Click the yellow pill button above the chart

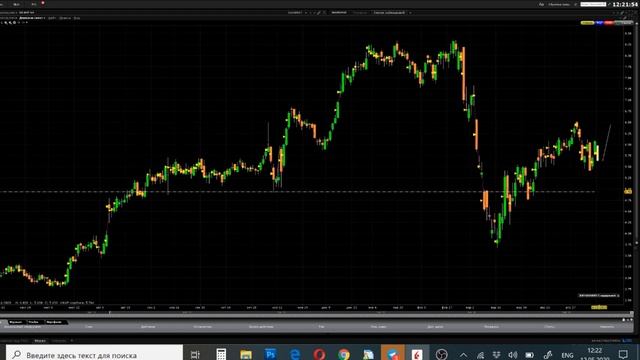(587, 23)
